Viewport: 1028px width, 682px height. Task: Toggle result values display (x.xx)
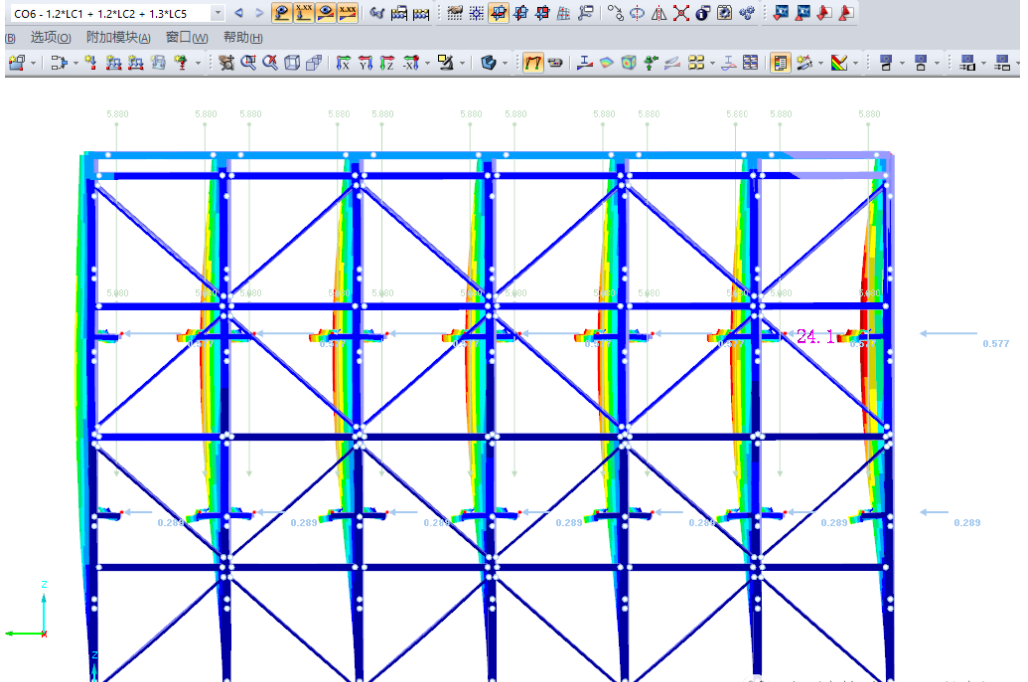(x=304, y=13)
